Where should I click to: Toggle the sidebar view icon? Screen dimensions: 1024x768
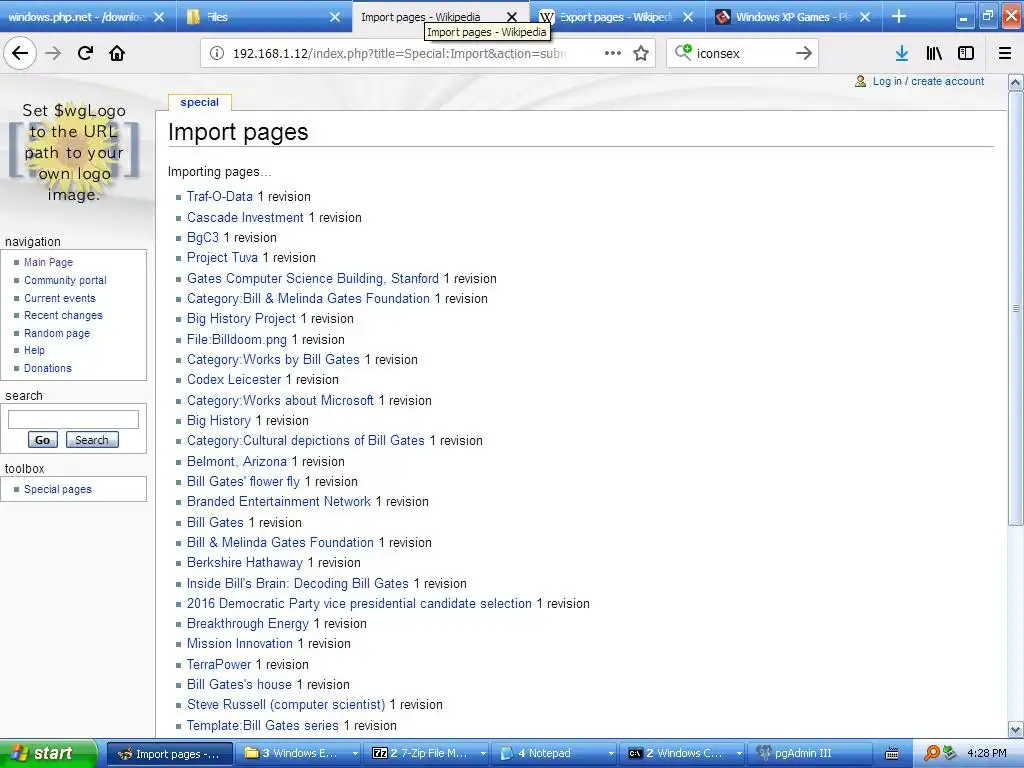966,54
